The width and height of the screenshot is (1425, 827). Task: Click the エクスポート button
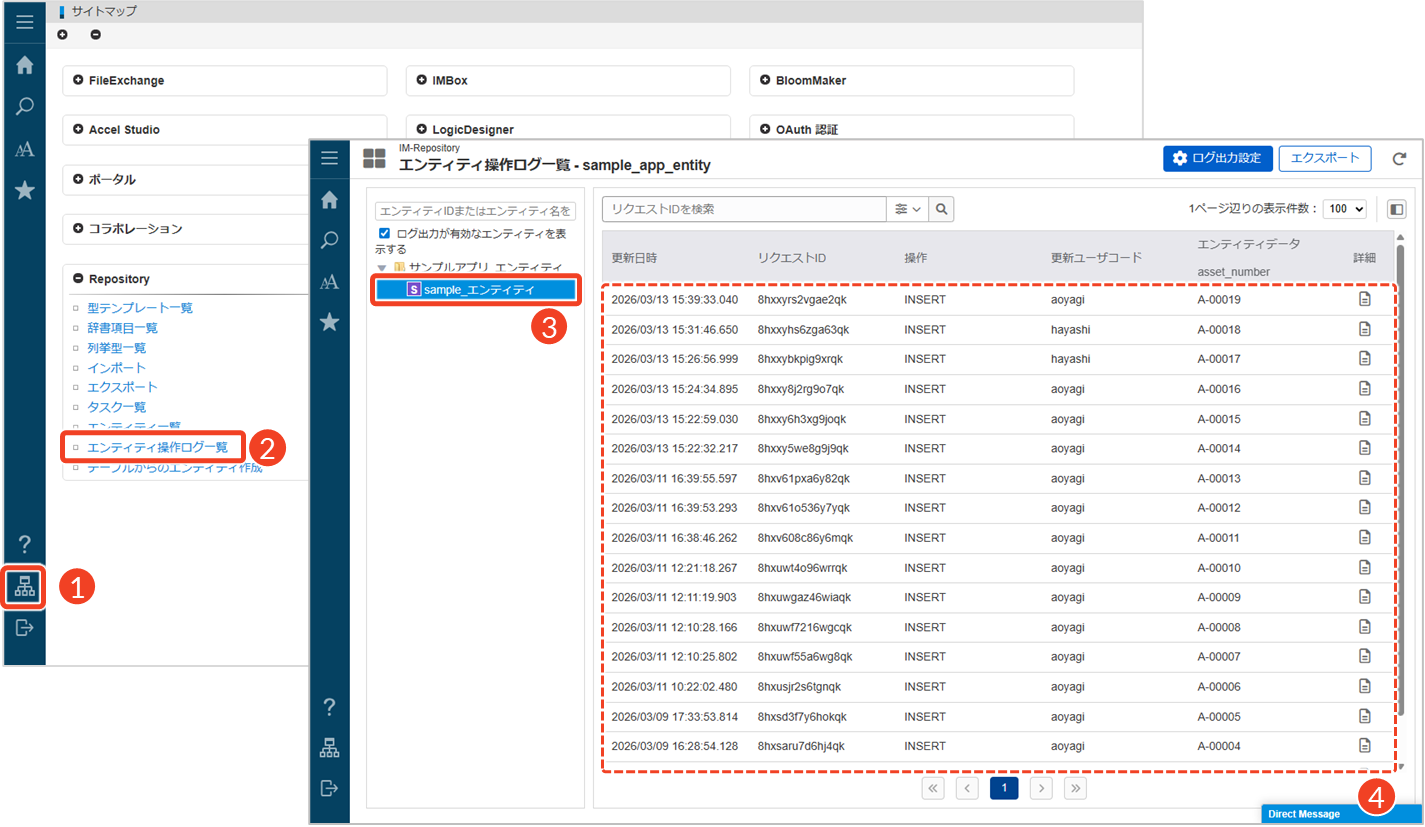coord(1325,158)
